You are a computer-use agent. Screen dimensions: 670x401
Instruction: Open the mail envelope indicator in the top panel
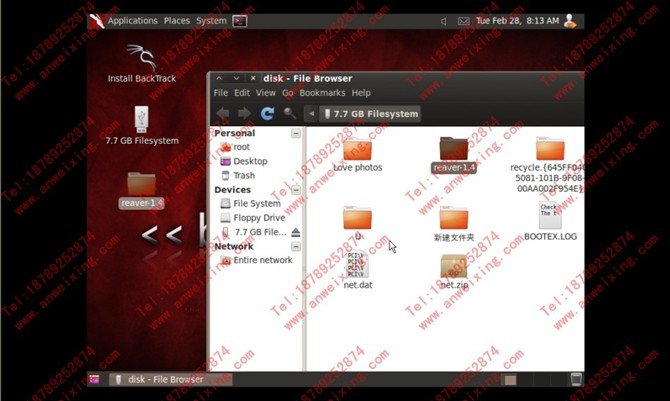464,21
